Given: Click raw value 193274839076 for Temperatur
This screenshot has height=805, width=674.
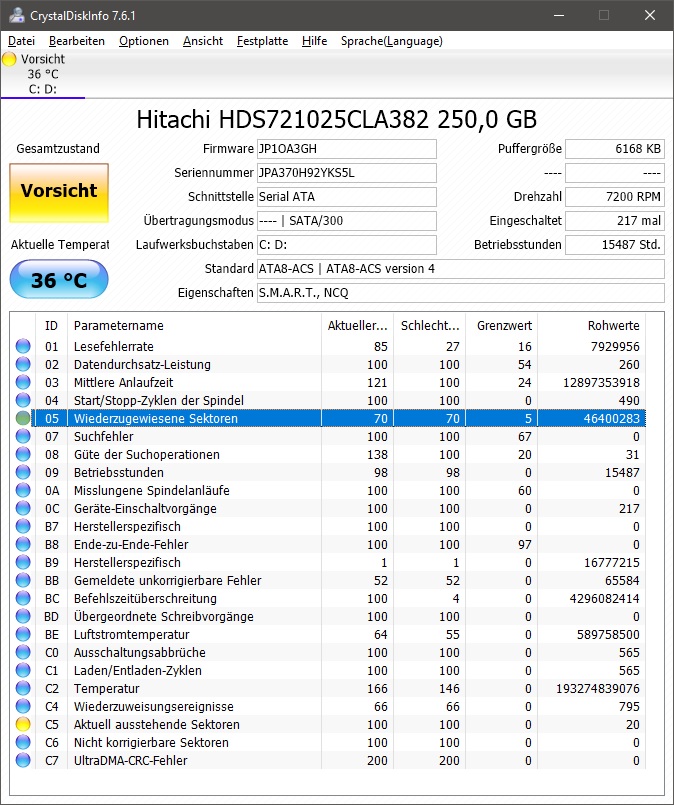Looking at the screenshot, I should coord(598,688).
